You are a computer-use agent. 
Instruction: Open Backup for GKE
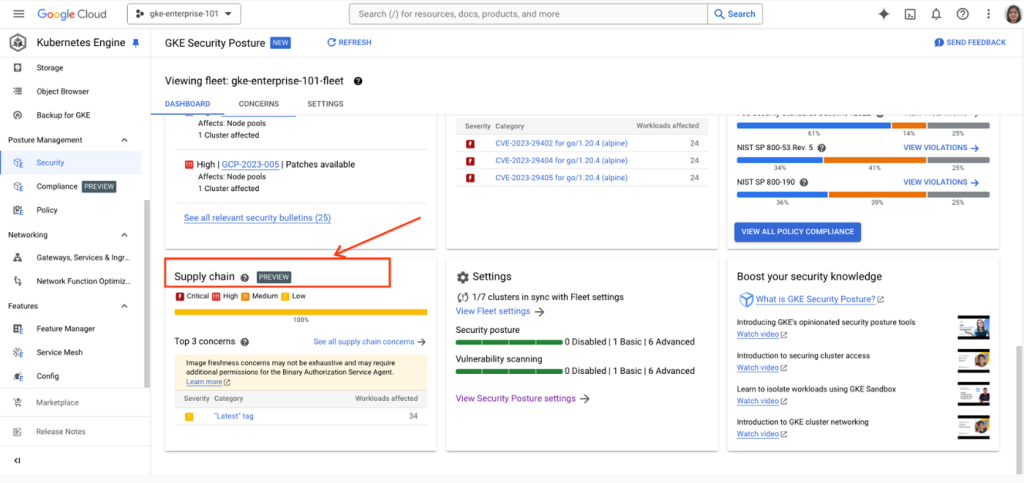coord(63,115)
